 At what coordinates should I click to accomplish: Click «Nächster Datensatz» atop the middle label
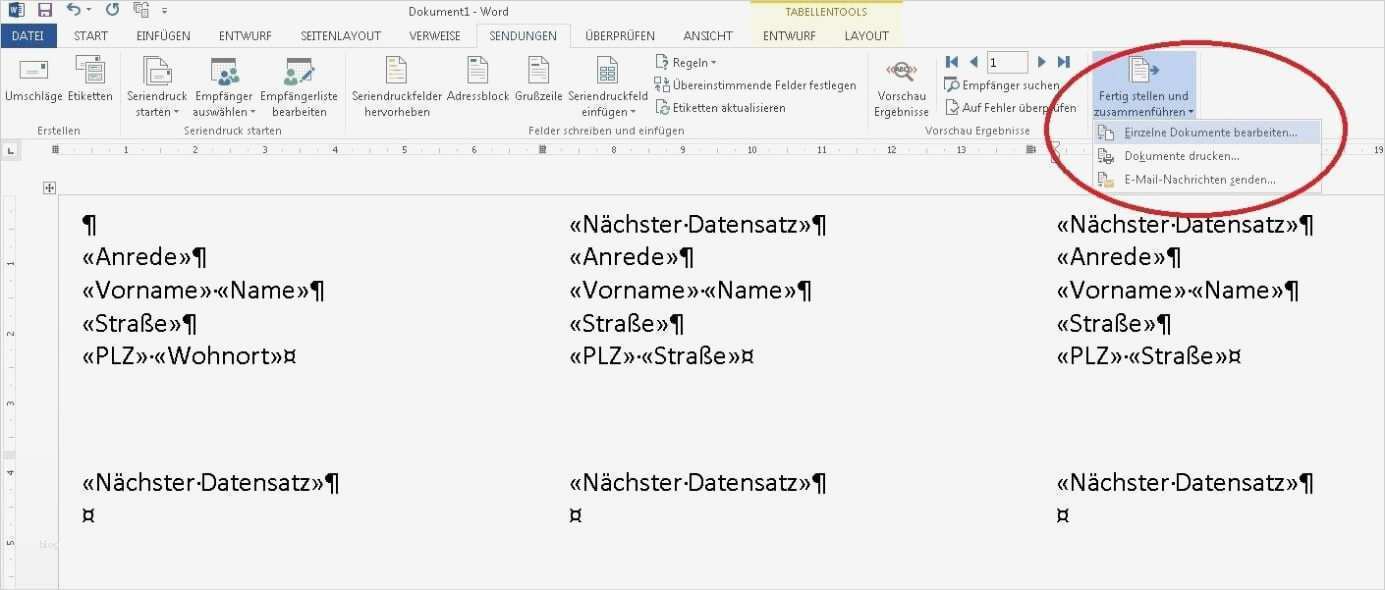click(x=690, y=225)
